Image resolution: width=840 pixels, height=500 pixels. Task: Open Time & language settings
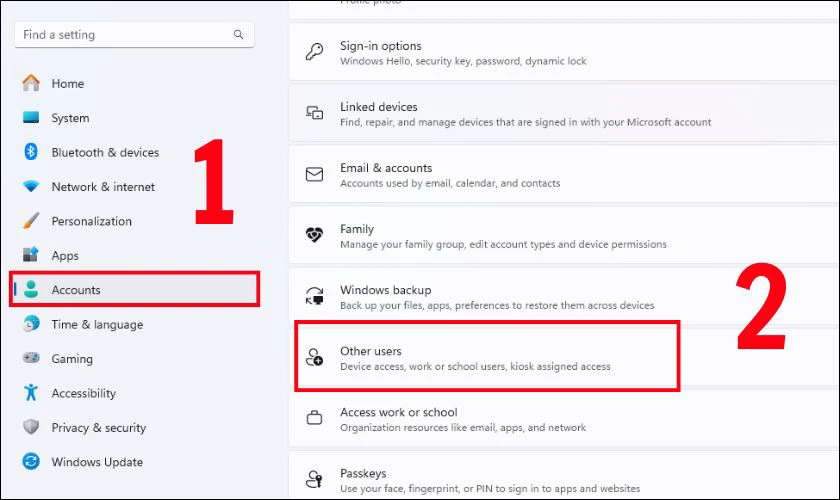coord(134,324)
